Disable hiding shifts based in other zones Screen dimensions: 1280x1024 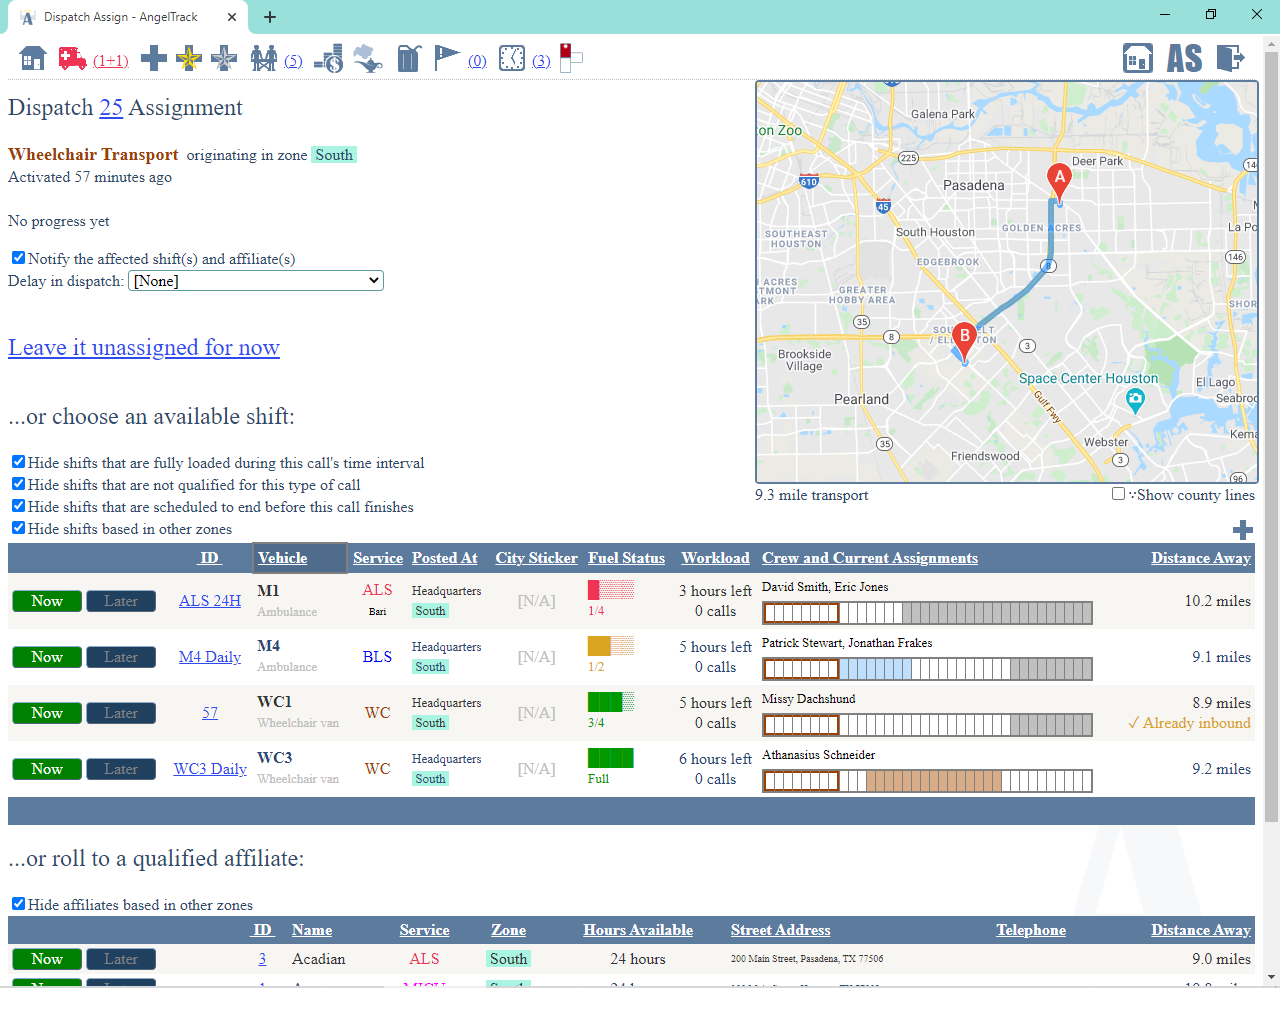18,527
